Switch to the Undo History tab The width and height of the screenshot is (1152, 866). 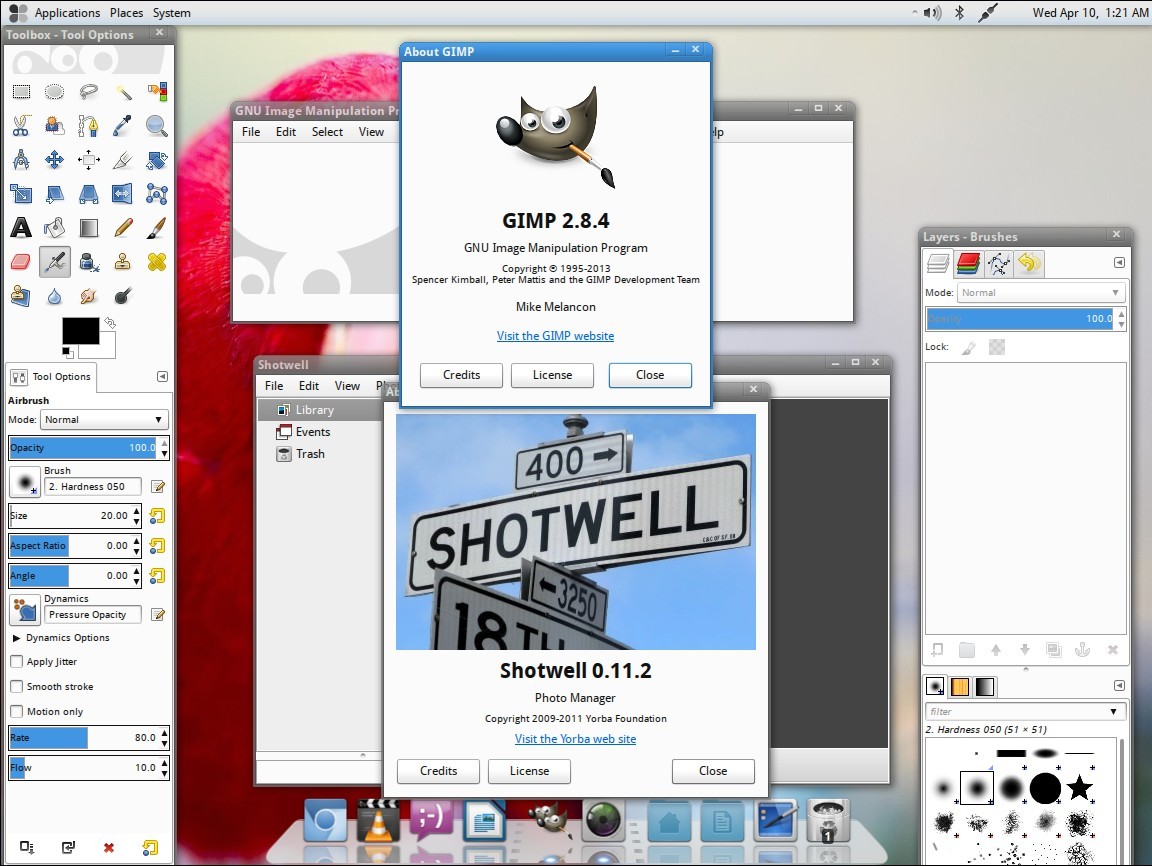[x=1029, y=263]
